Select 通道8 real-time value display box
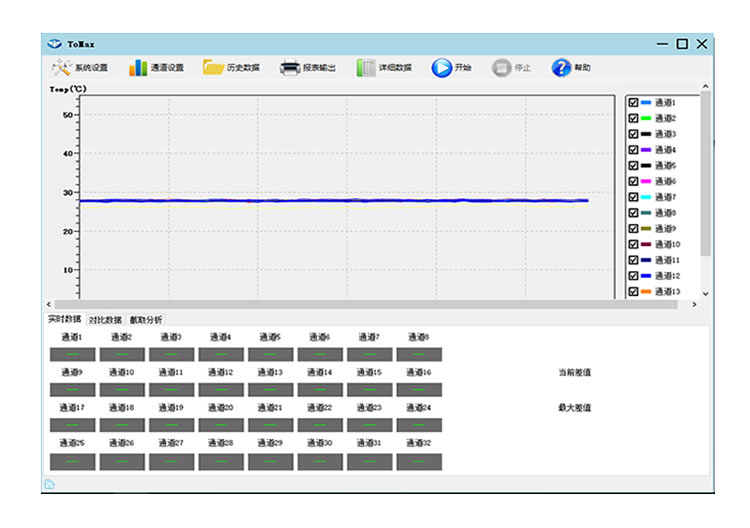 (419, 354)
